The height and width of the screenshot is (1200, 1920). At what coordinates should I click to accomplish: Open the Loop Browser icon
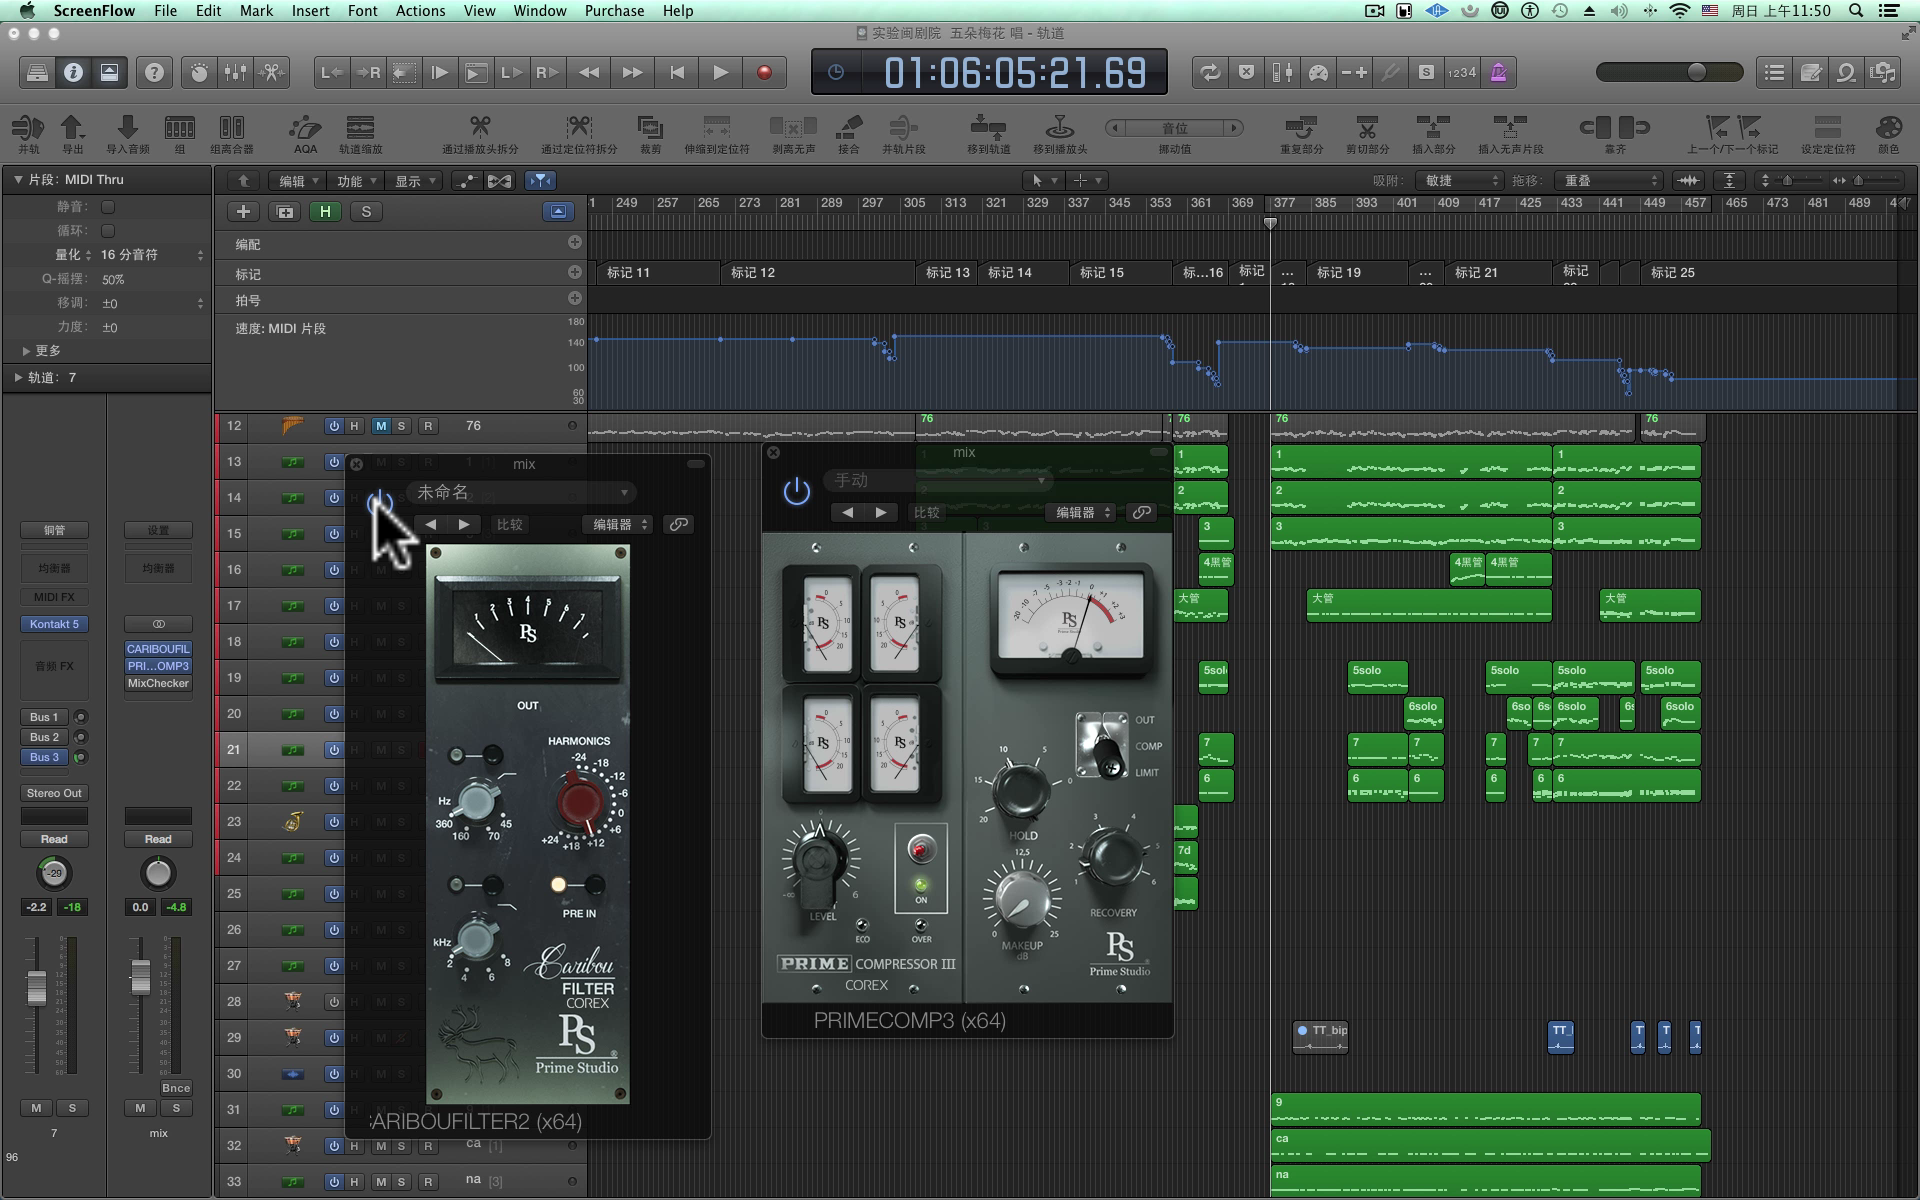(x=1847, y=72)
